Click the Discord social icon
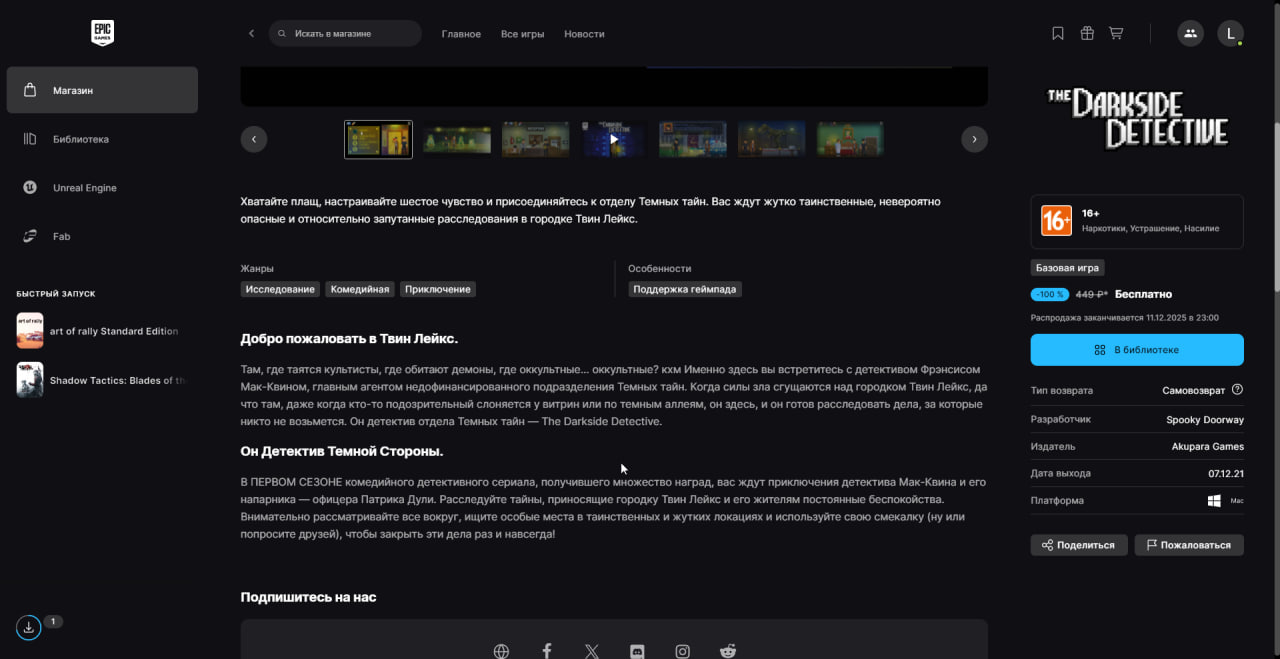This screenshot has width=1280, height=659. 637,651
